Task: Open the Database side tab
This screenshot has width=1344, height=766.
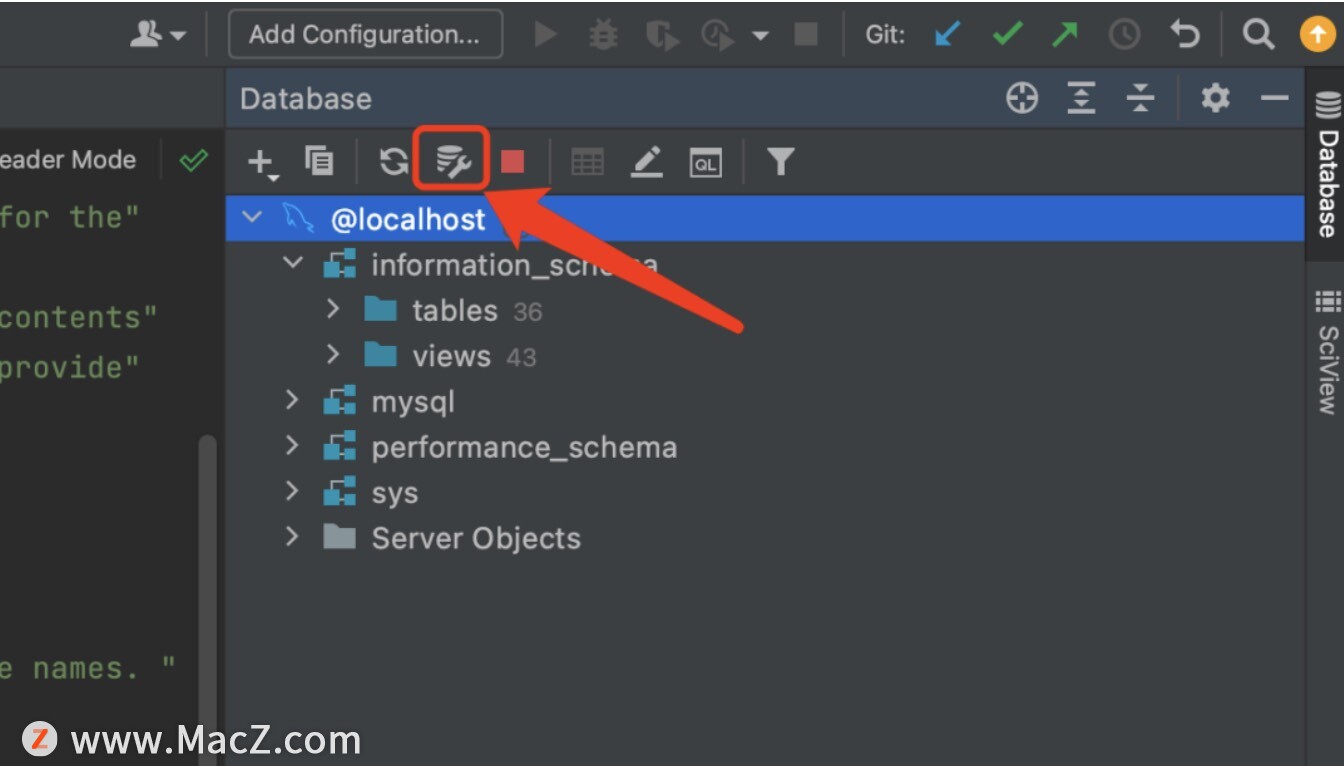Action: pyautogui.click(x=1326, y=165)
